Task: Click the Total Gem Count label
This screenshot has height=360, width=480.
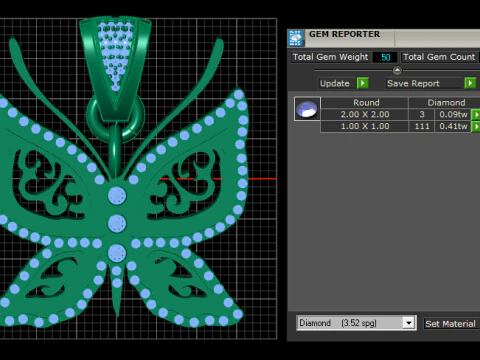Action: click(x=439, y=57)
